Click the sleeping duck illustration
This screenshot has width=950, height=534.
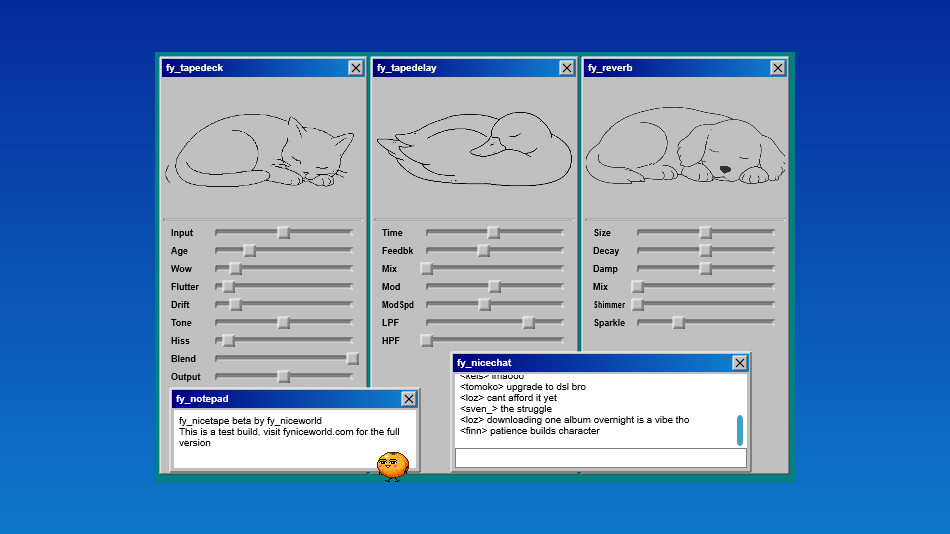tap(475, 150)
